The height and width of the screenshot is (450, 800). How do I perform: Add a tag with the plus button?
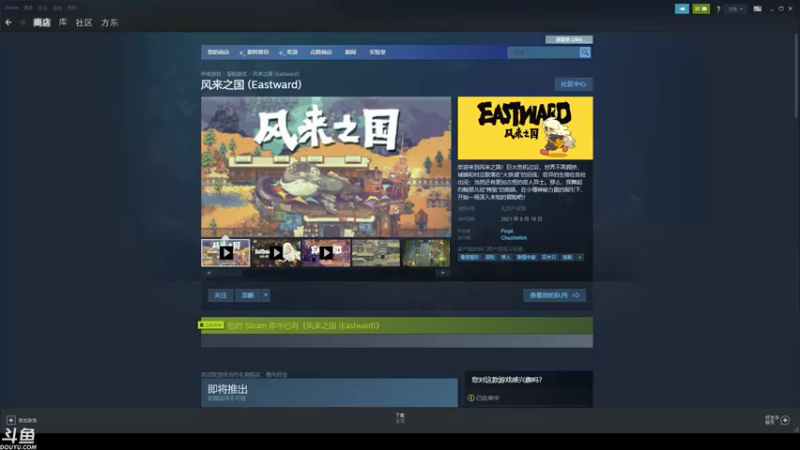click(x=580, y=257)
